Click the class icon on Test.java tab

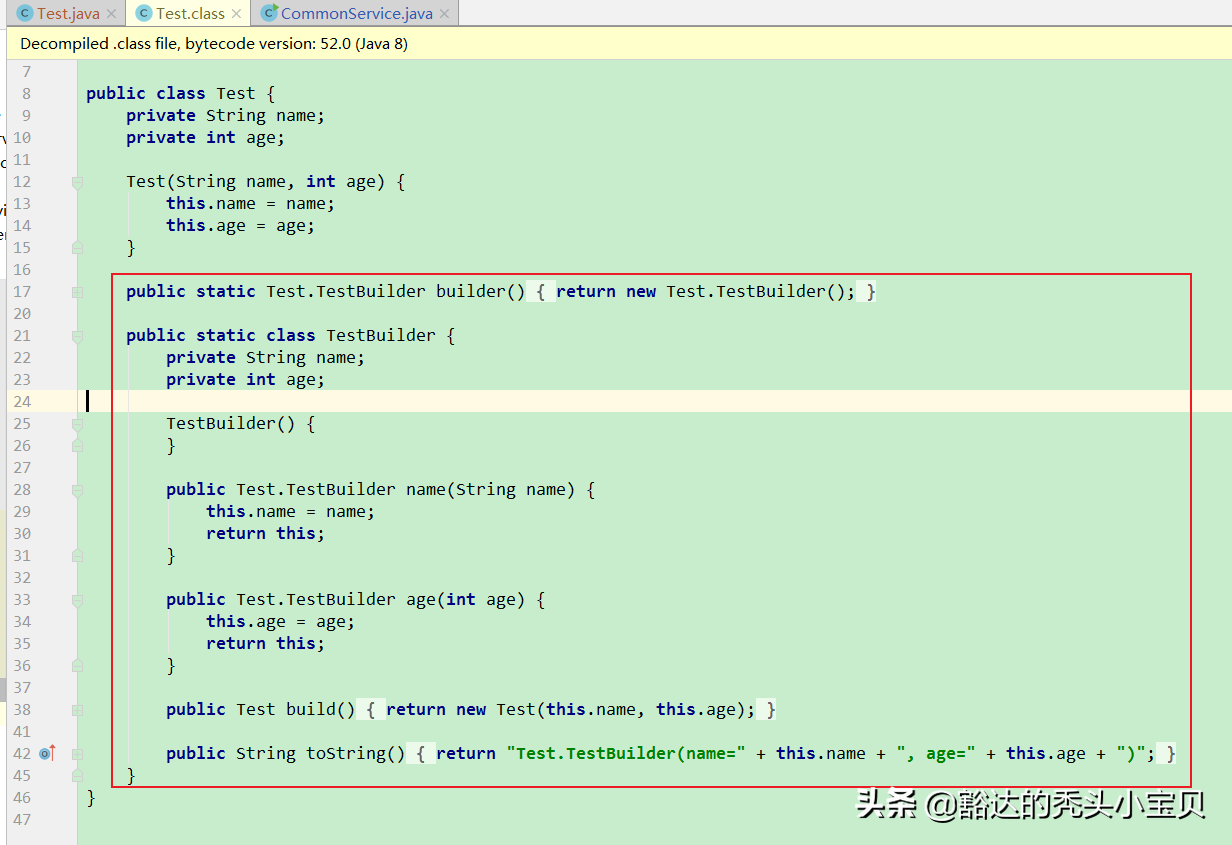[25, 14]
